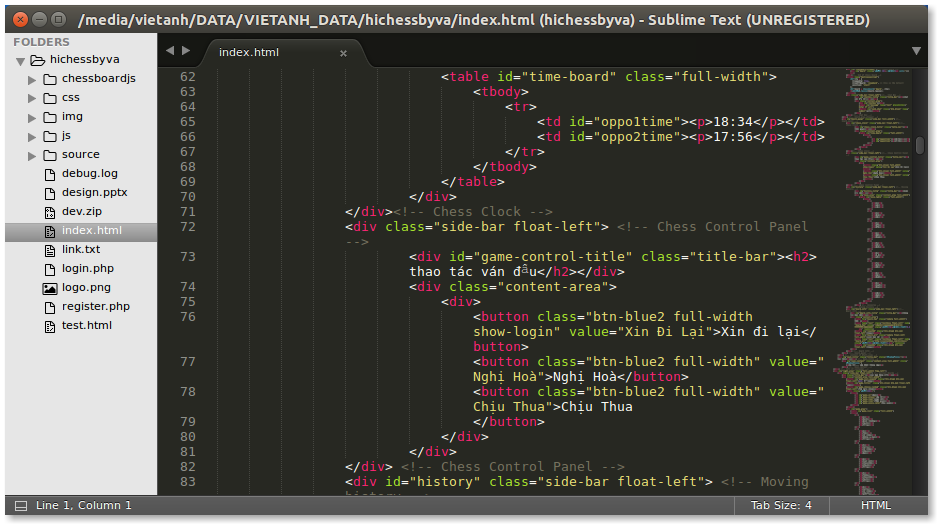Click line number 83 in gutter
This screenshot has height=524, width=937.
pyautogui.click(x=188, y=482)
